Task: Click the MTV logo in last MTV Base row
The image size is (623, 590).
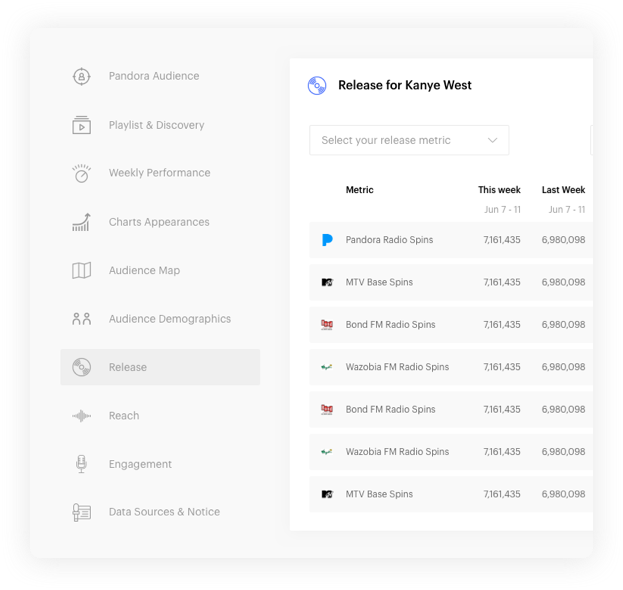Action: 327,494
